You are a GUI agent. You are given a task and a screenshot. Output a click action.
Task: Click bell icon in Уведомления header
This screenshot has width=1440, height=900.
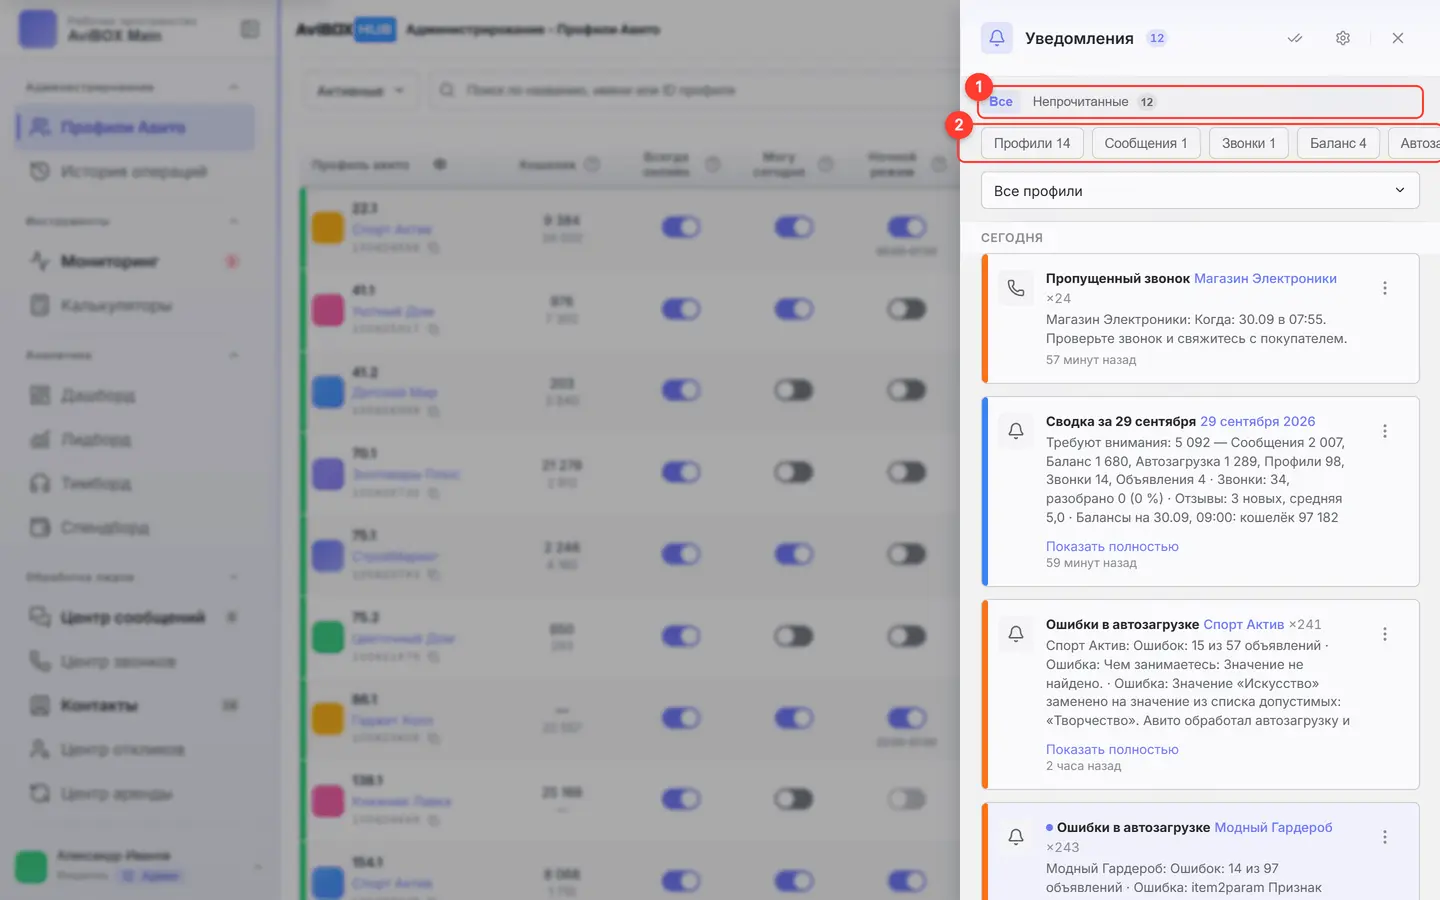coord(997,38)
